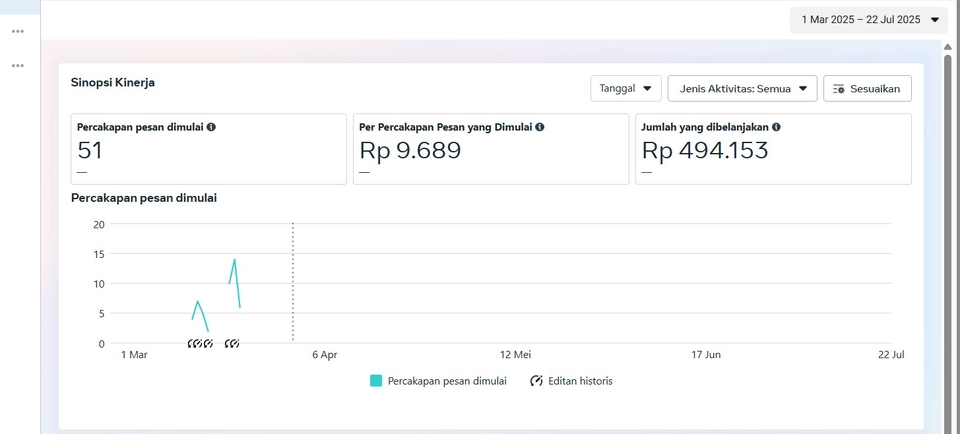Click the lower three-dots icon in sidebar
960x434 pixels.
17,66
